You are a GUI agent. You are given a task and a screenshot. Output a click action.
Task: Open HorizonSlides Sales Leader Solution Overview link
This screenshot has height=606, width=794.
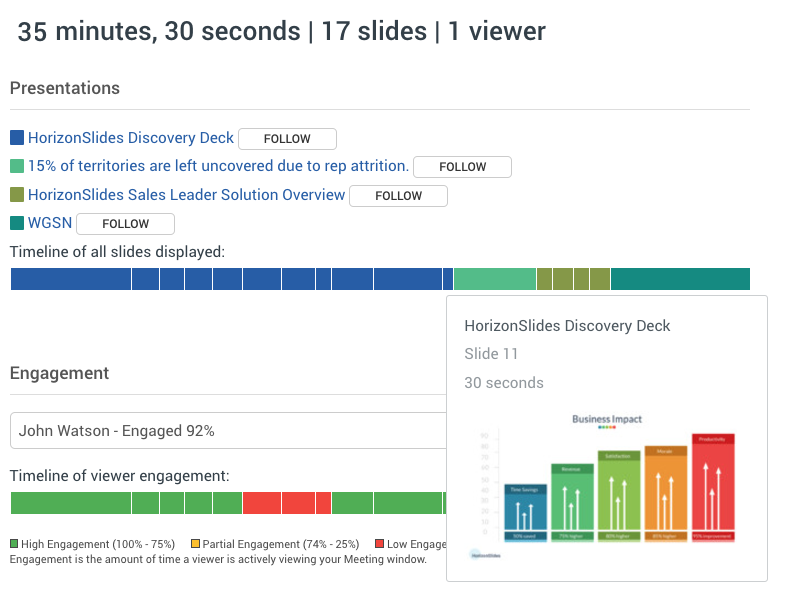click(186, 194)
